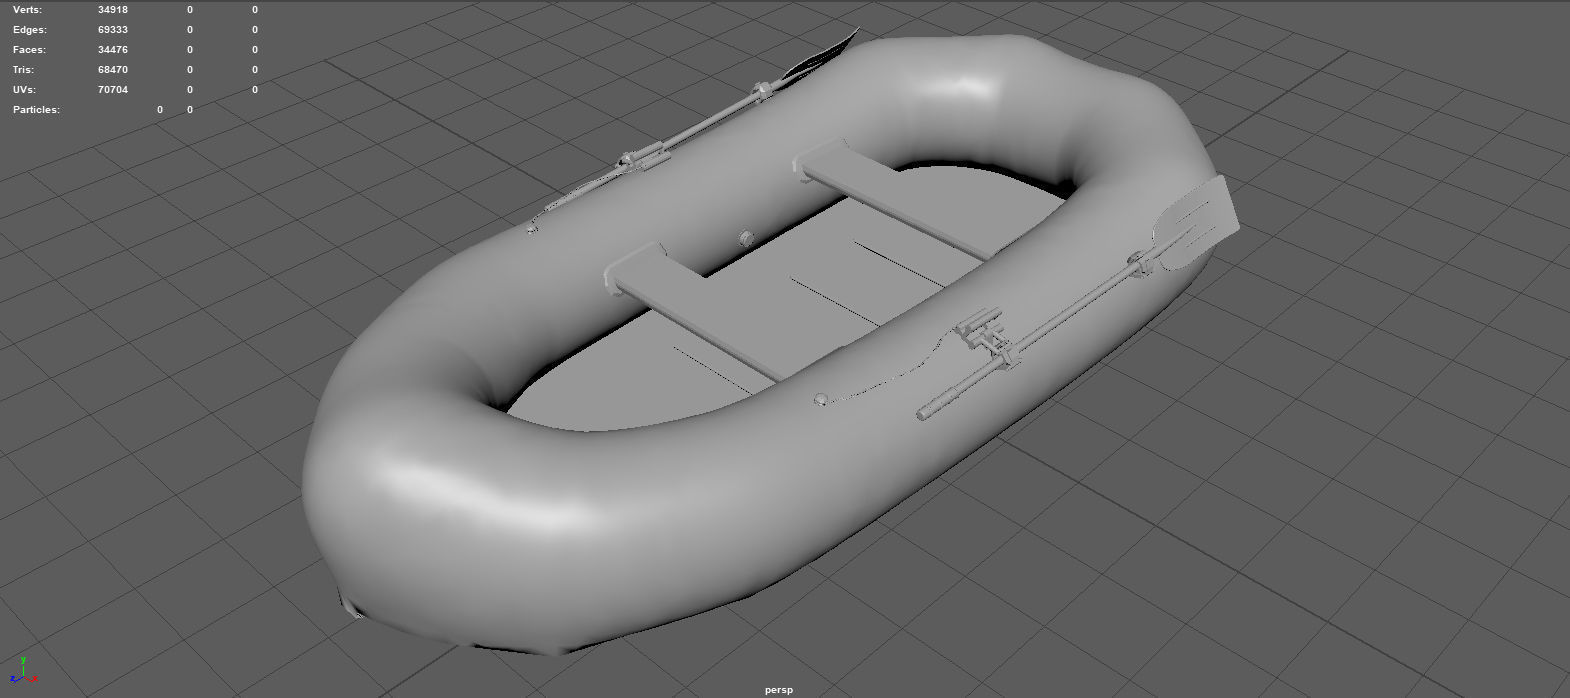This screenshot has height=698, width=1570.
Task: Click the Tris label in heads-up display
Action: (23, 69)
